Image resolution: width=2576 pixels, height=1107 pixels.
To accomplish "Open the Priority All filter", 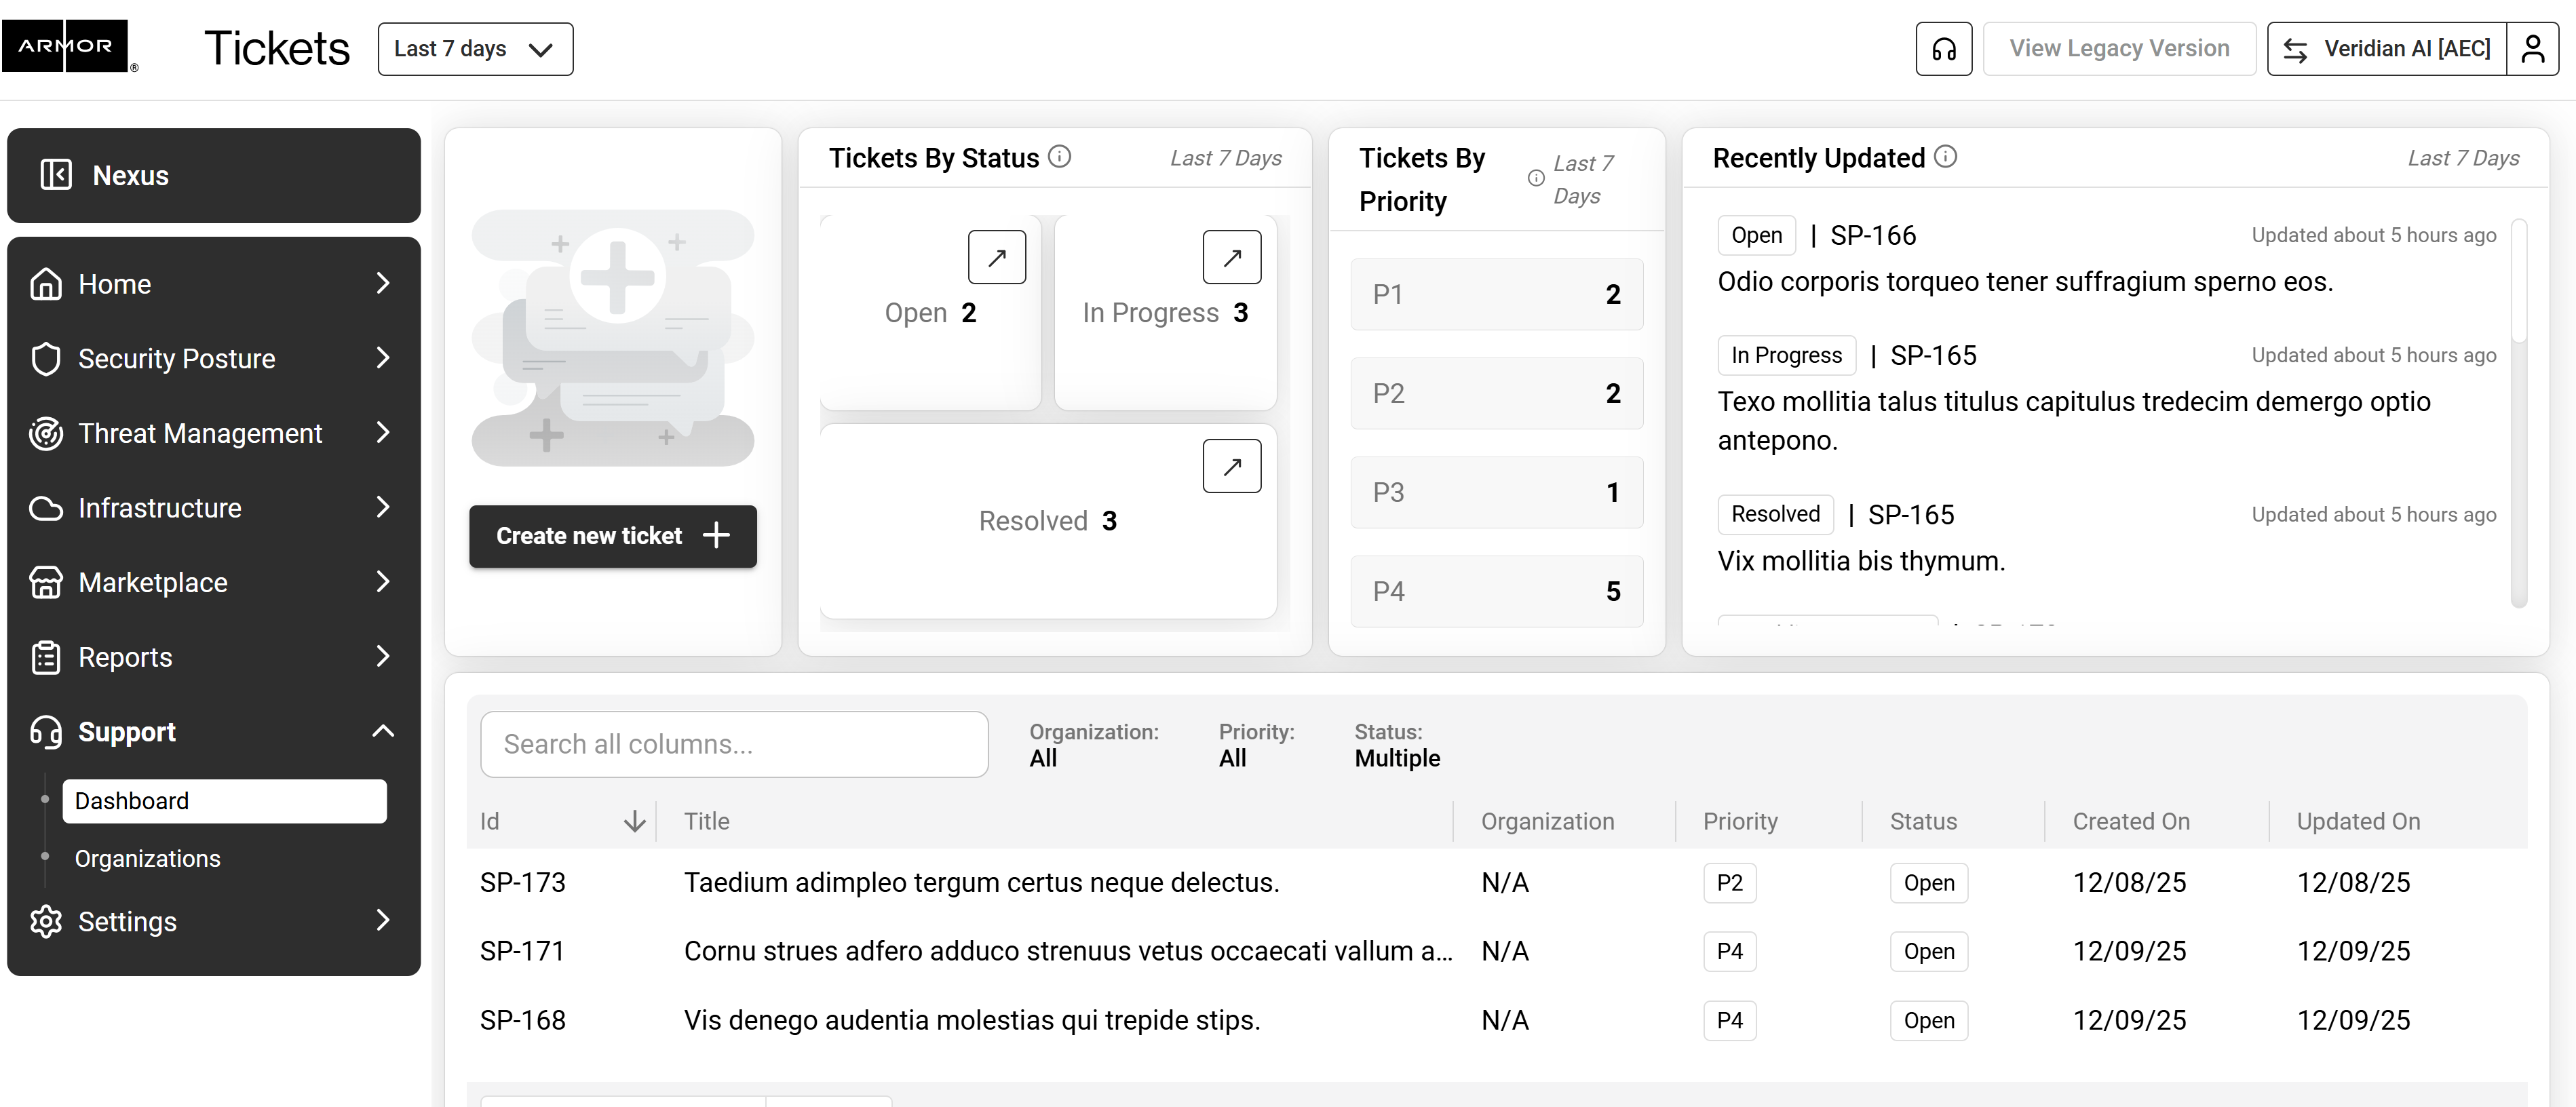I will 1255,746.
